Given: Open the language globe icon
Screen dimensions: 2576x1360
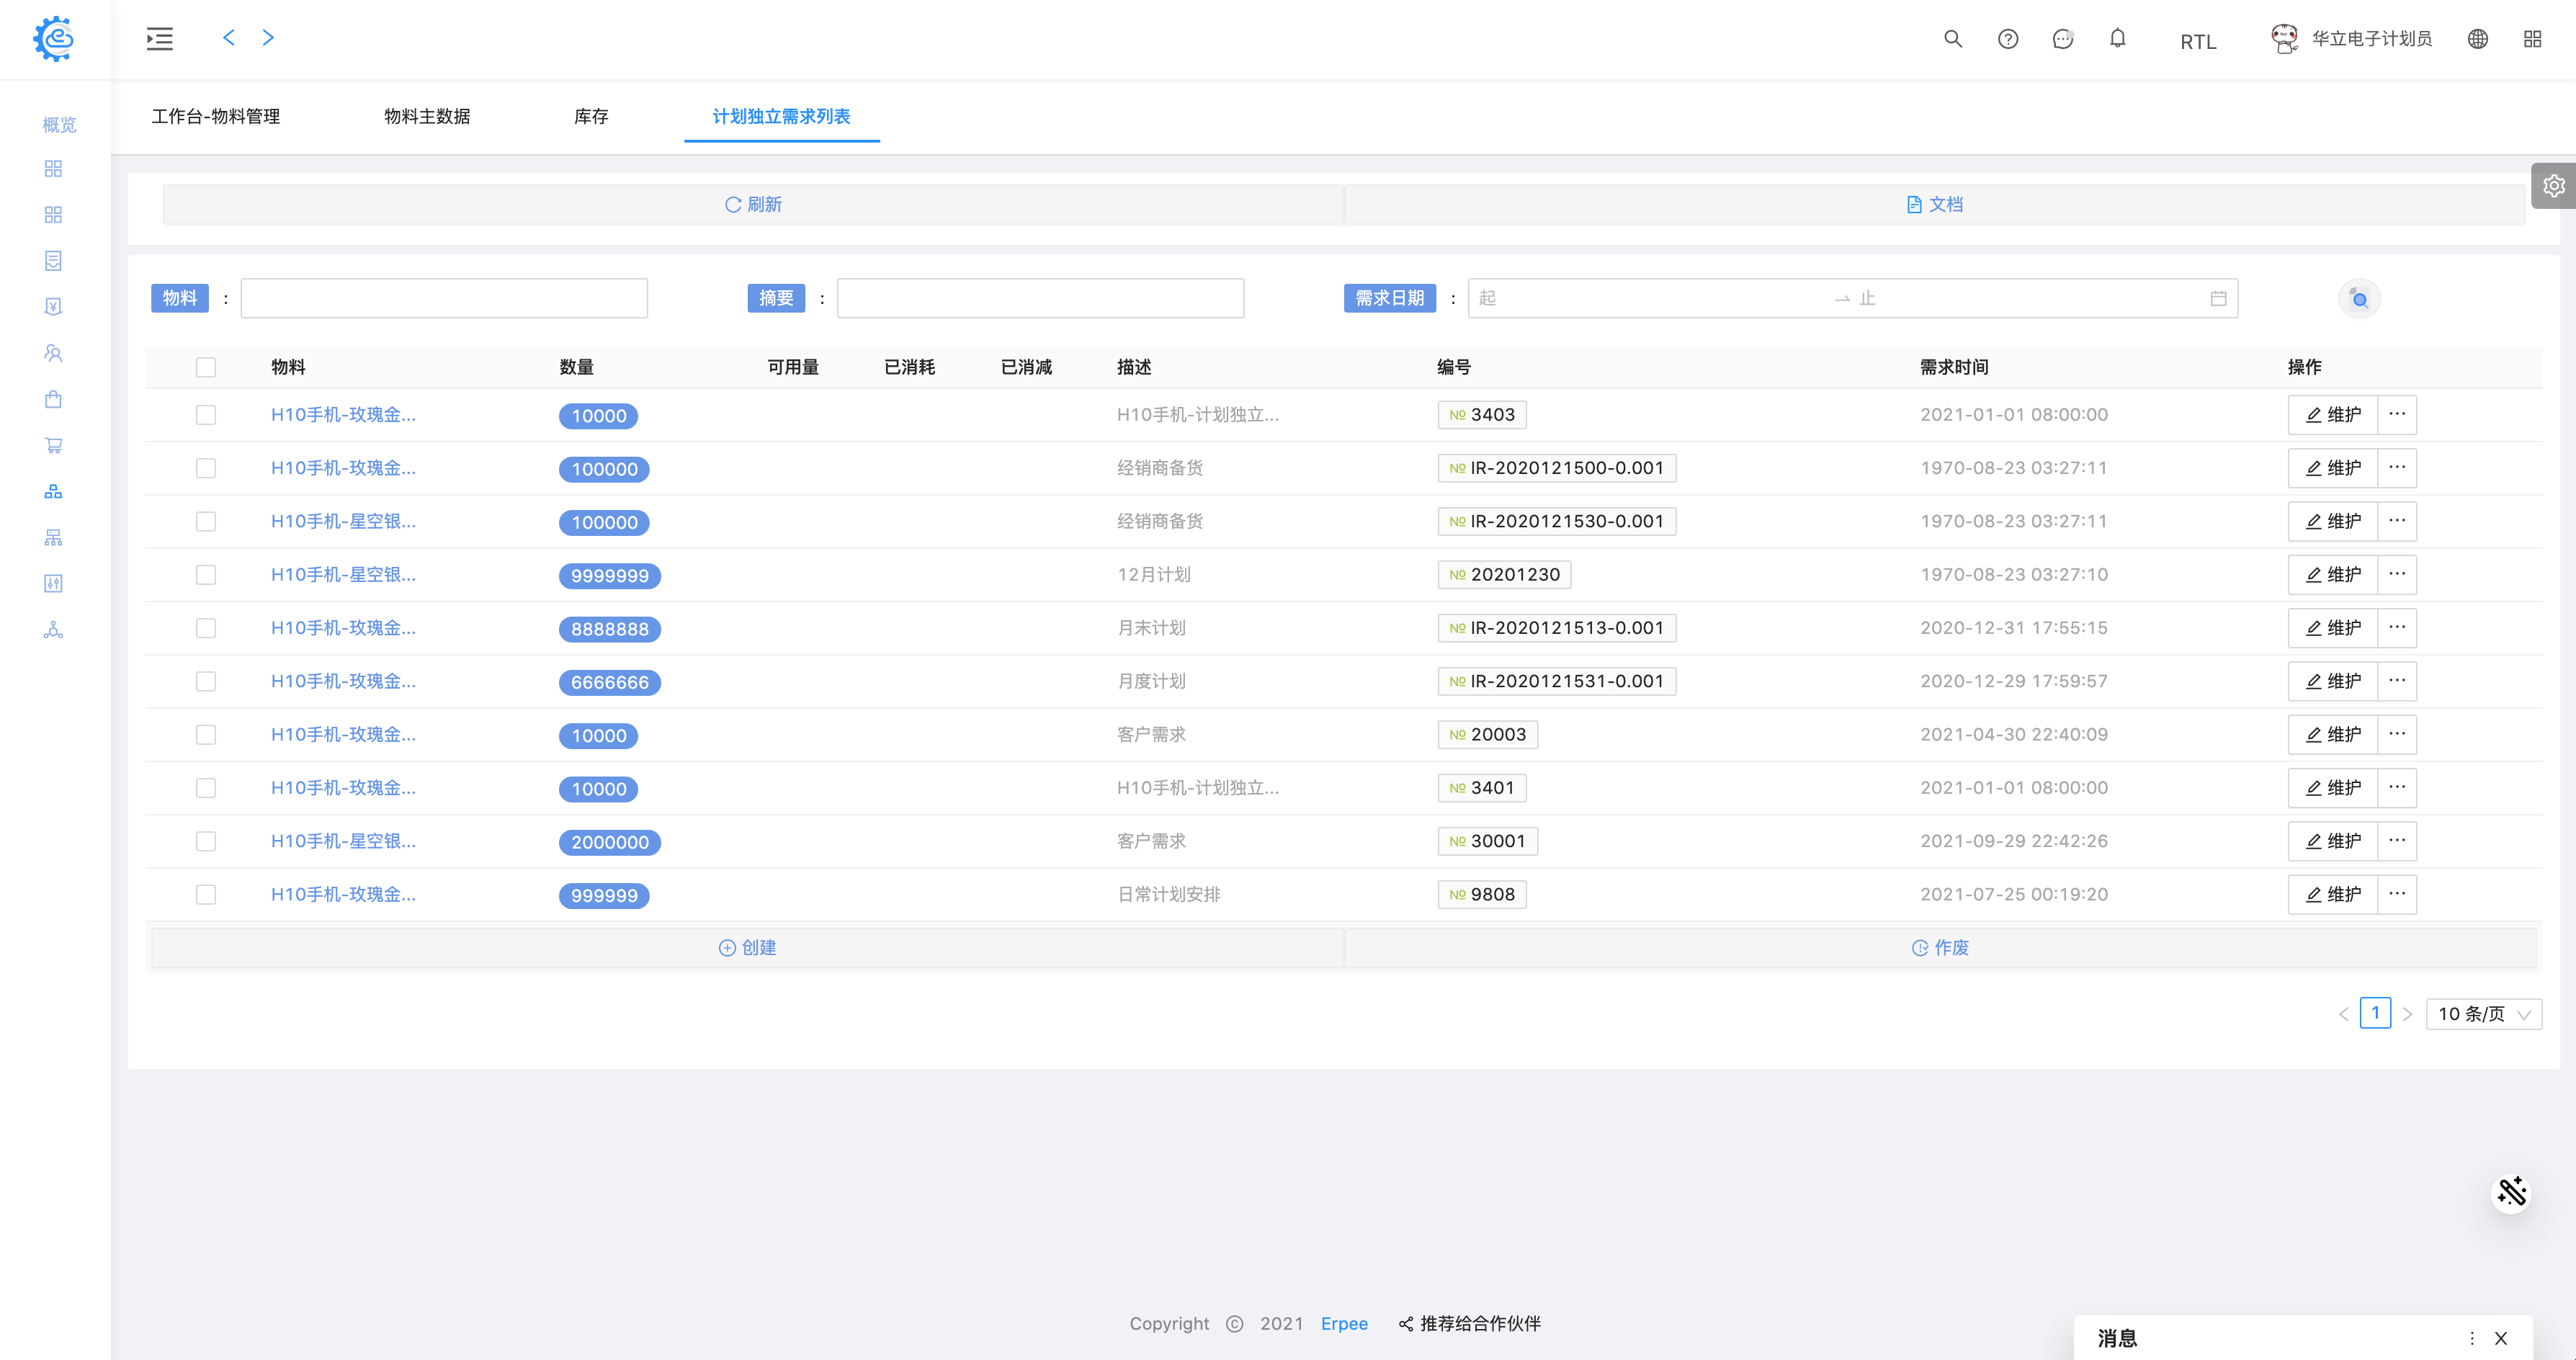Looking at the screenshot, I should 2477,39.
